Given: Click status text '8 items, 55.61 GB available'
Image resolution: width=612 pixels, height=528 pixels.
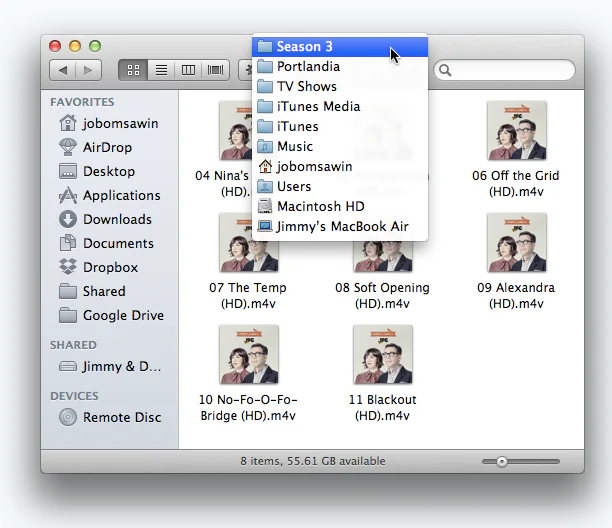Looking at the screenshot, I should [313, 461].
